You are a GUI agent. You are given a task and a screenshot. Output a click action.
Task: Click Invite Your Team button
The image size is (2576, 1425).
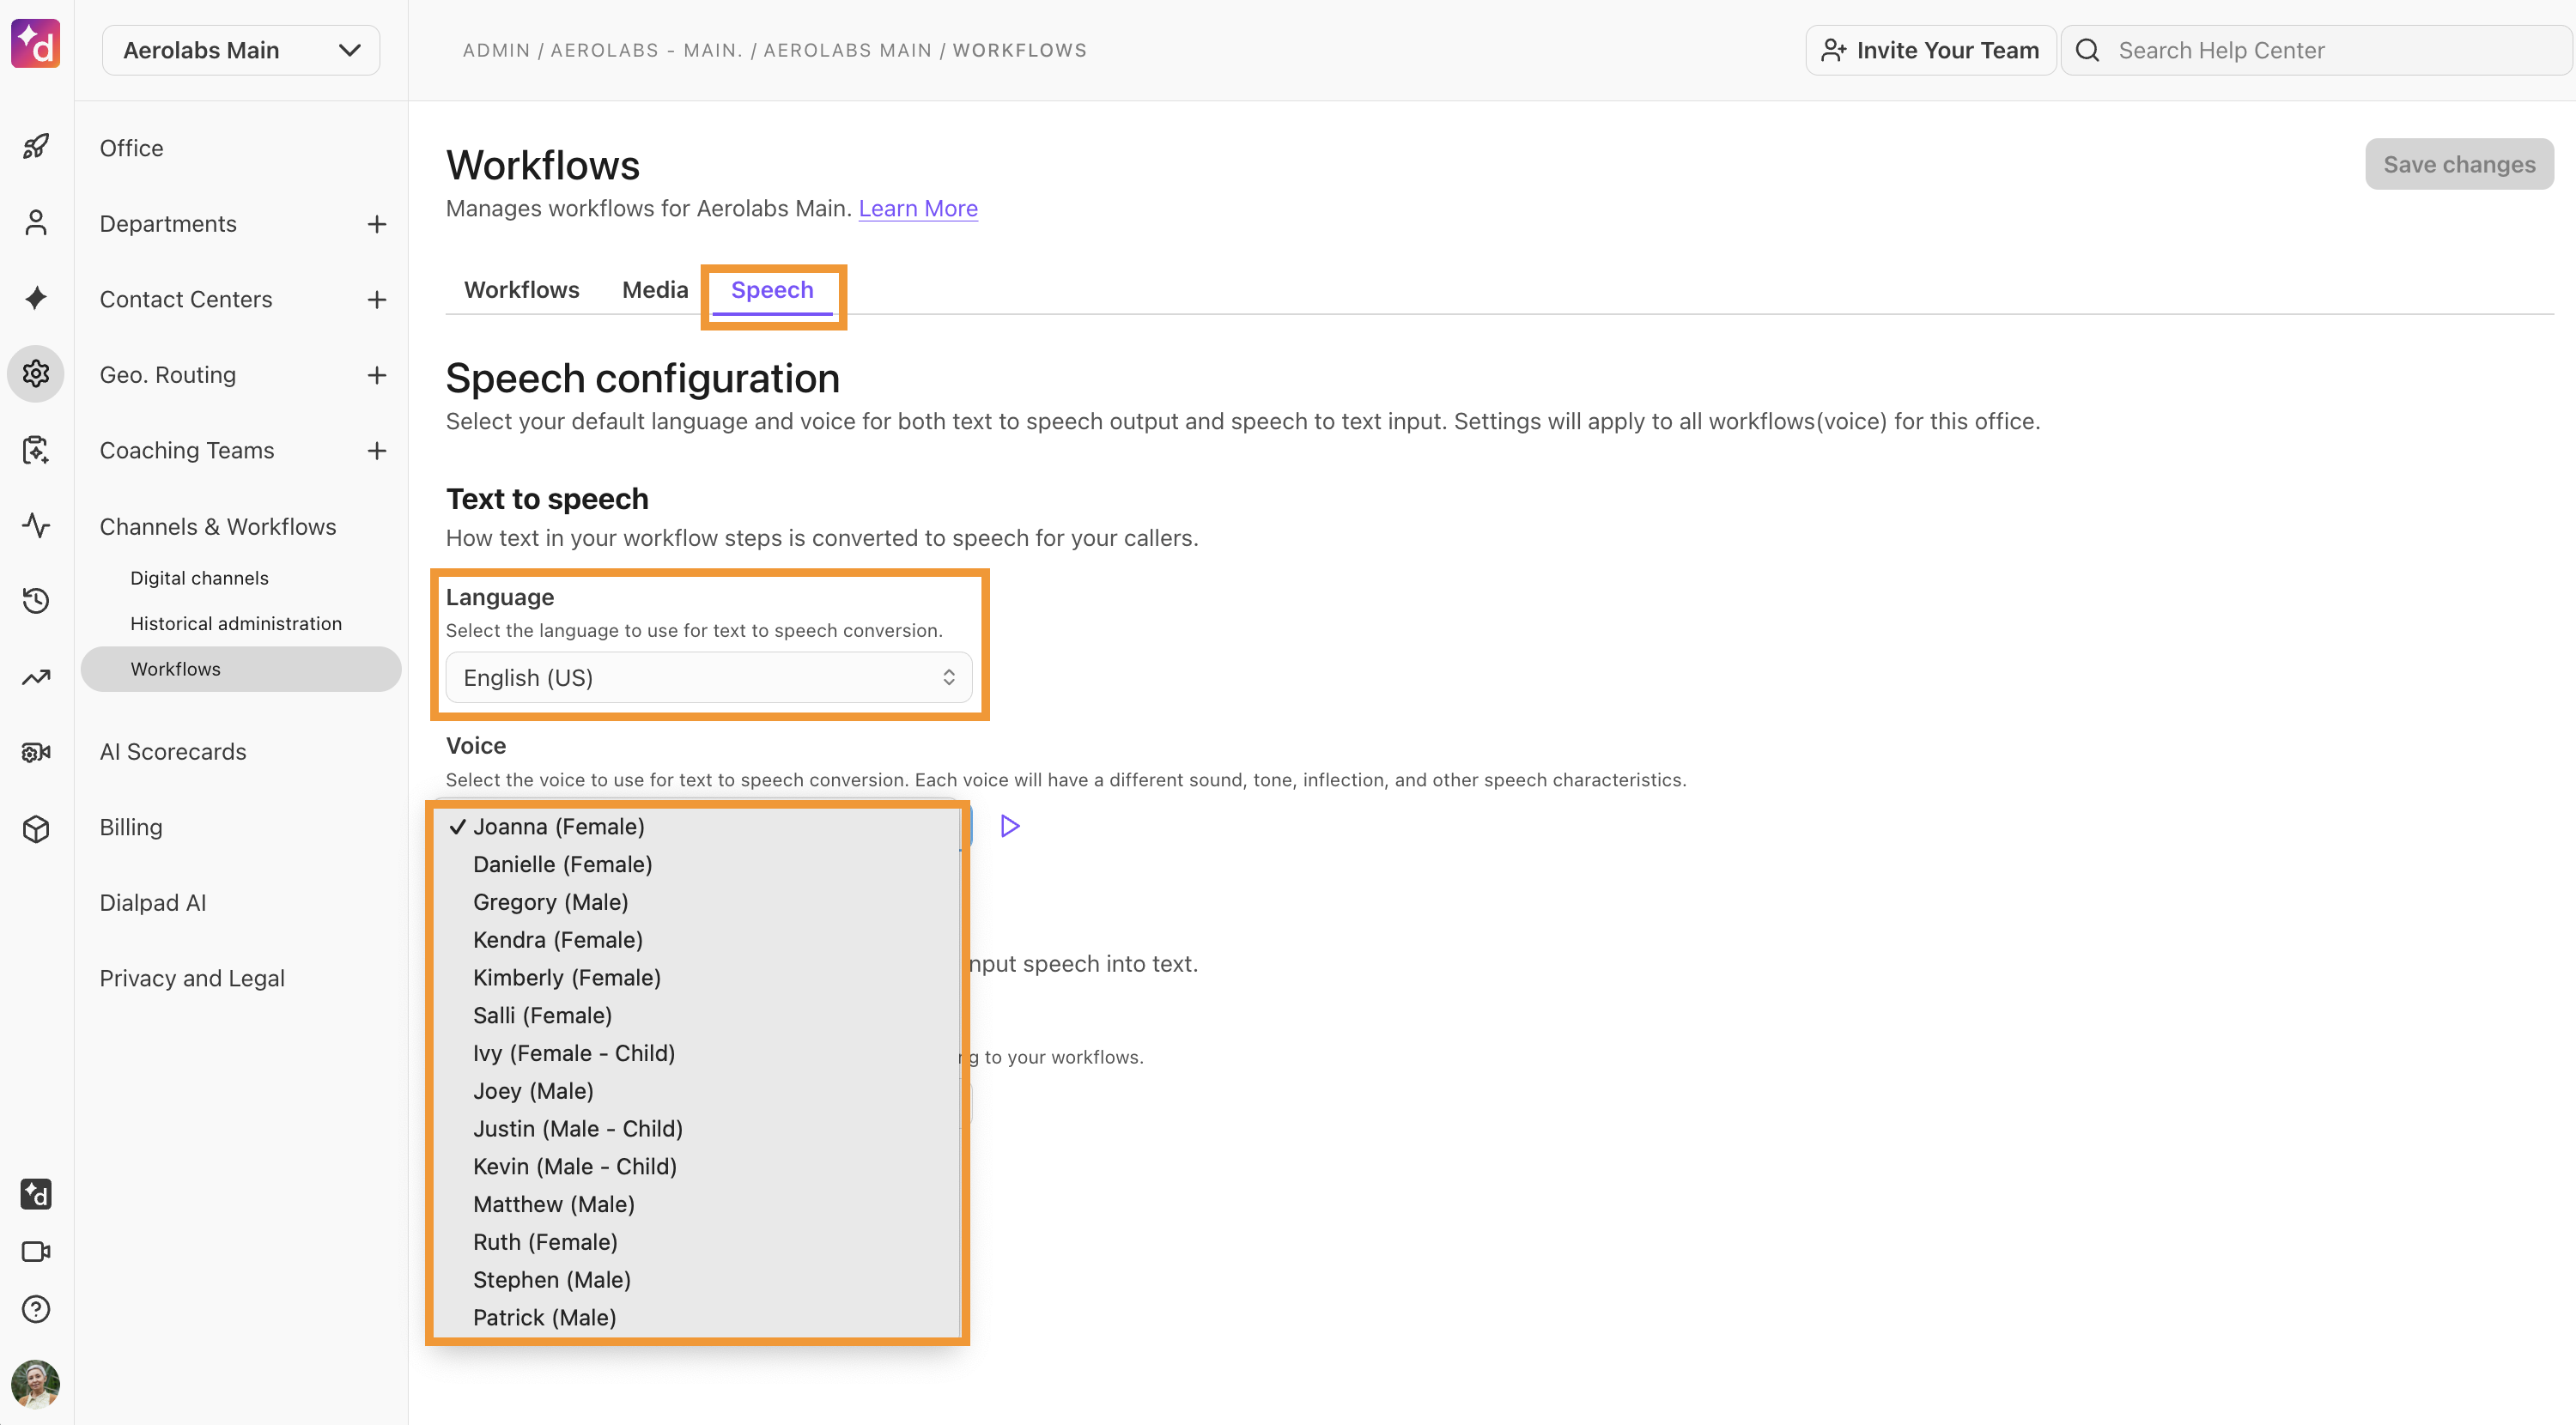click(1930, 50)
